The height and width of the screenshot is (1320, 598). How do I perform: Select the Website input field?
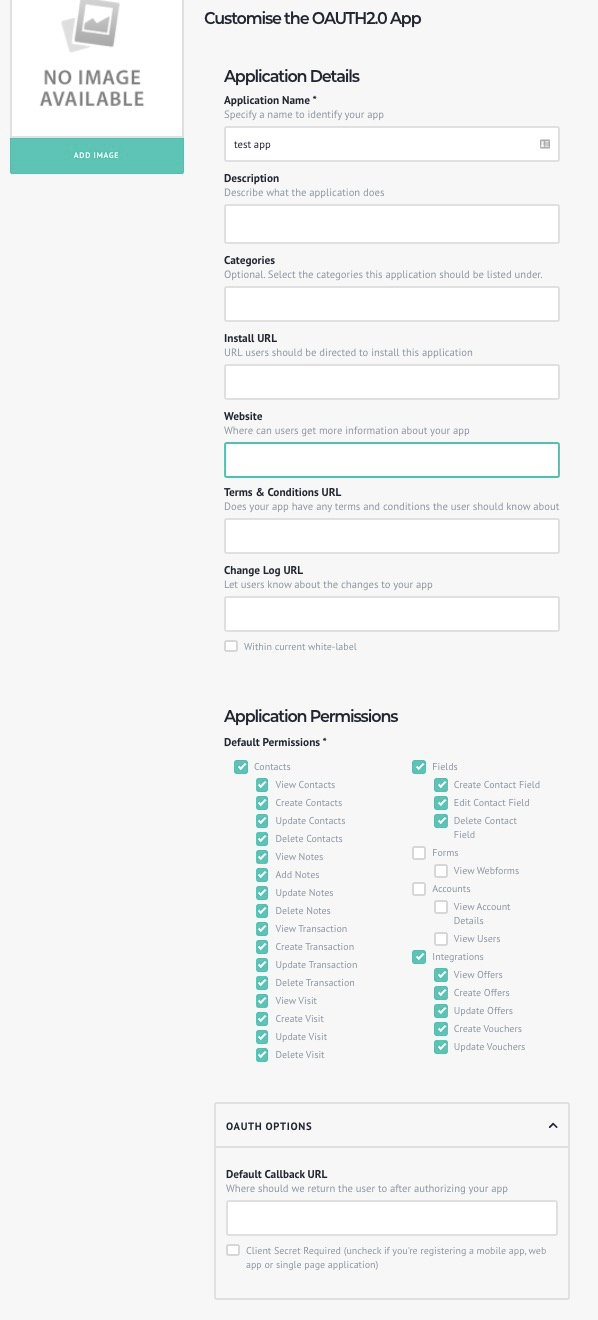(x=391, y=460)
